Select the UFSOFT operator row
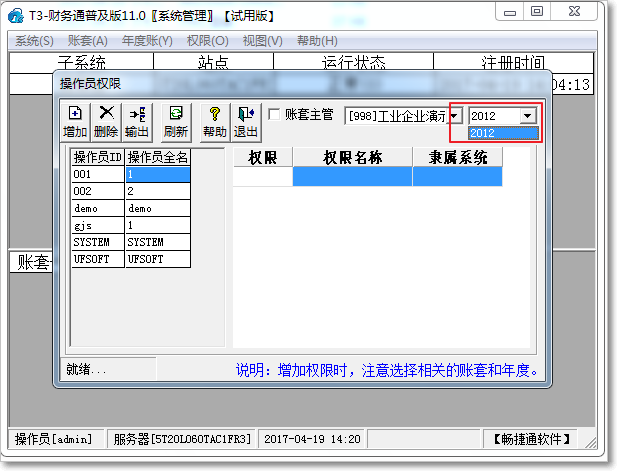The height and width of the screenshot is (471, 617). 97,259
